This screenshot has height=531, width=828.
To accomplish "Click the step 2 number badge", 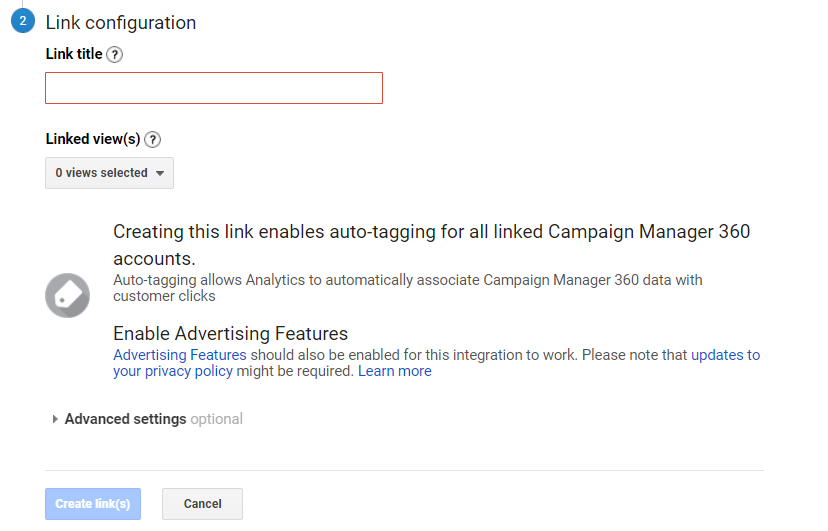I will coord(23,21).
